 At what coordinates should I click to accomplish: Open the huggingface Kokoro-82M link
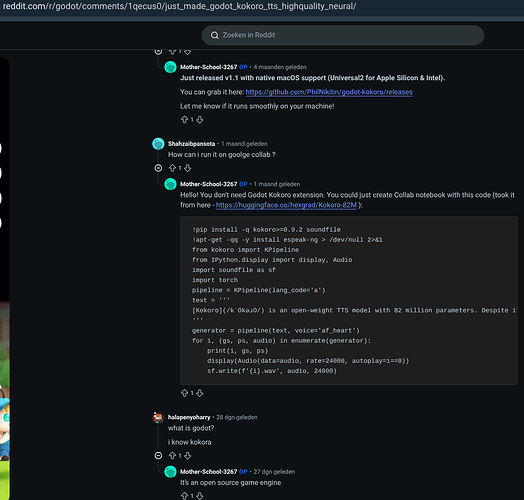click(x=286, y=205)
